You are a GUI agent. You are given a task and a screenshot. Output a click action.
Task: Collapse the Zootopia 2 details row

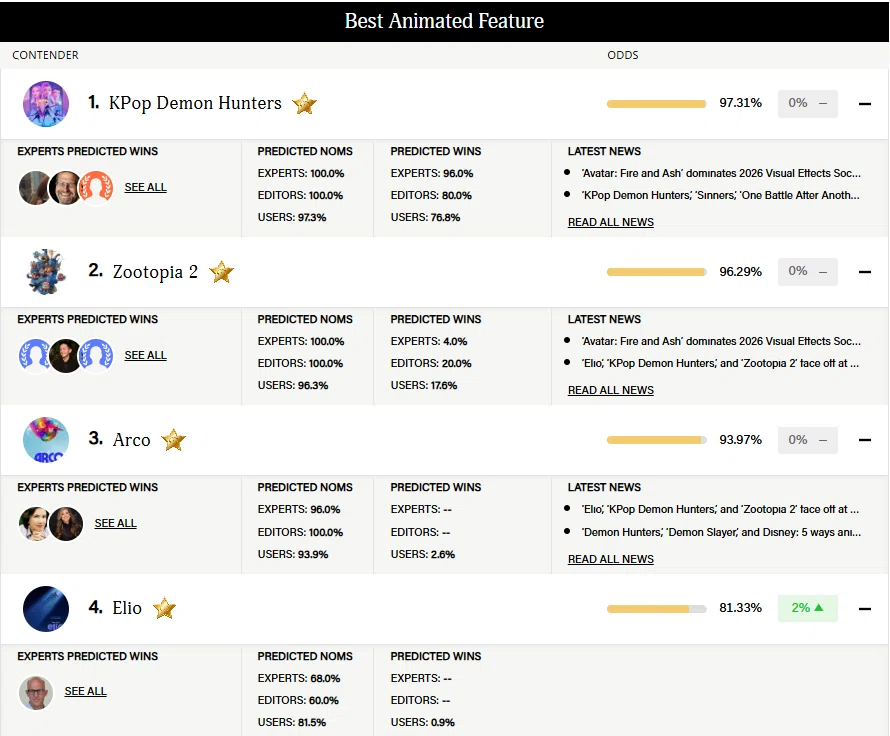(x=864, y=272)
